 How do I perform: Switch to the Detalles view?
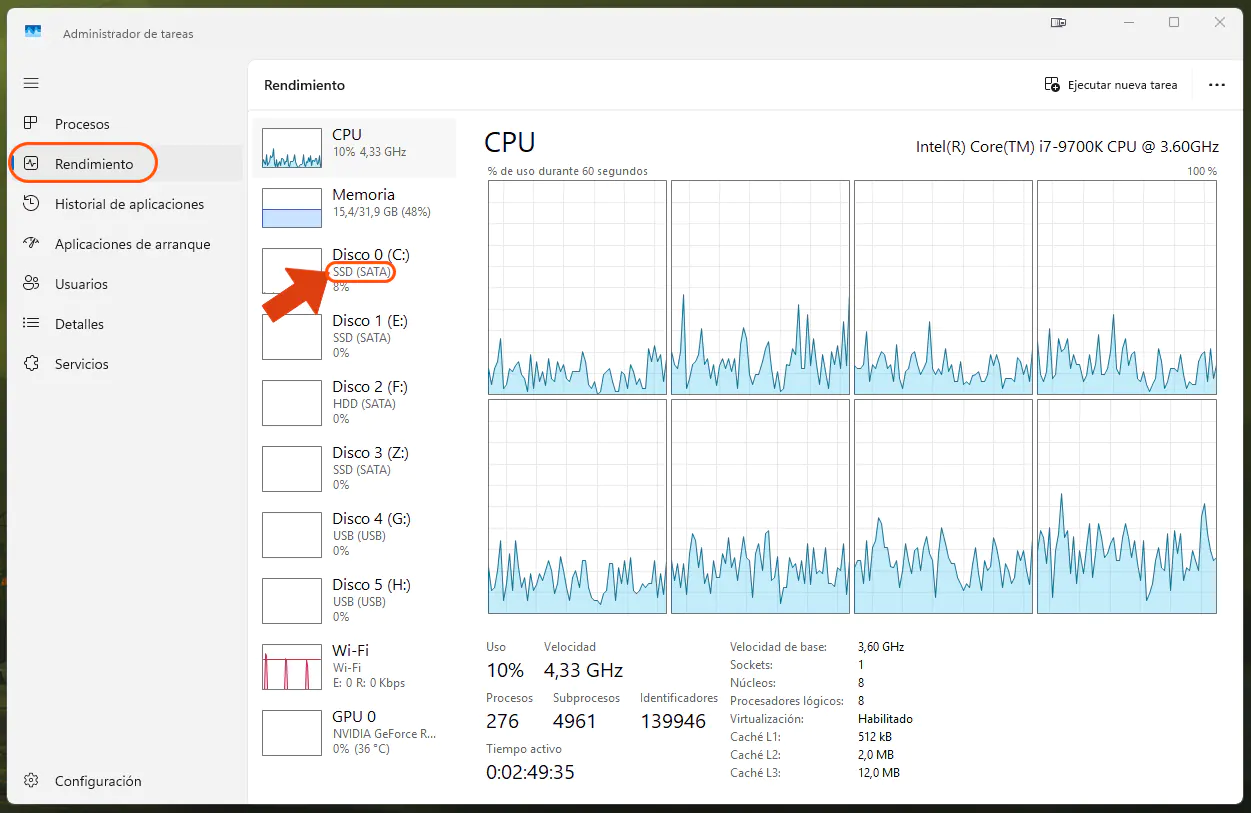(79, 323)
